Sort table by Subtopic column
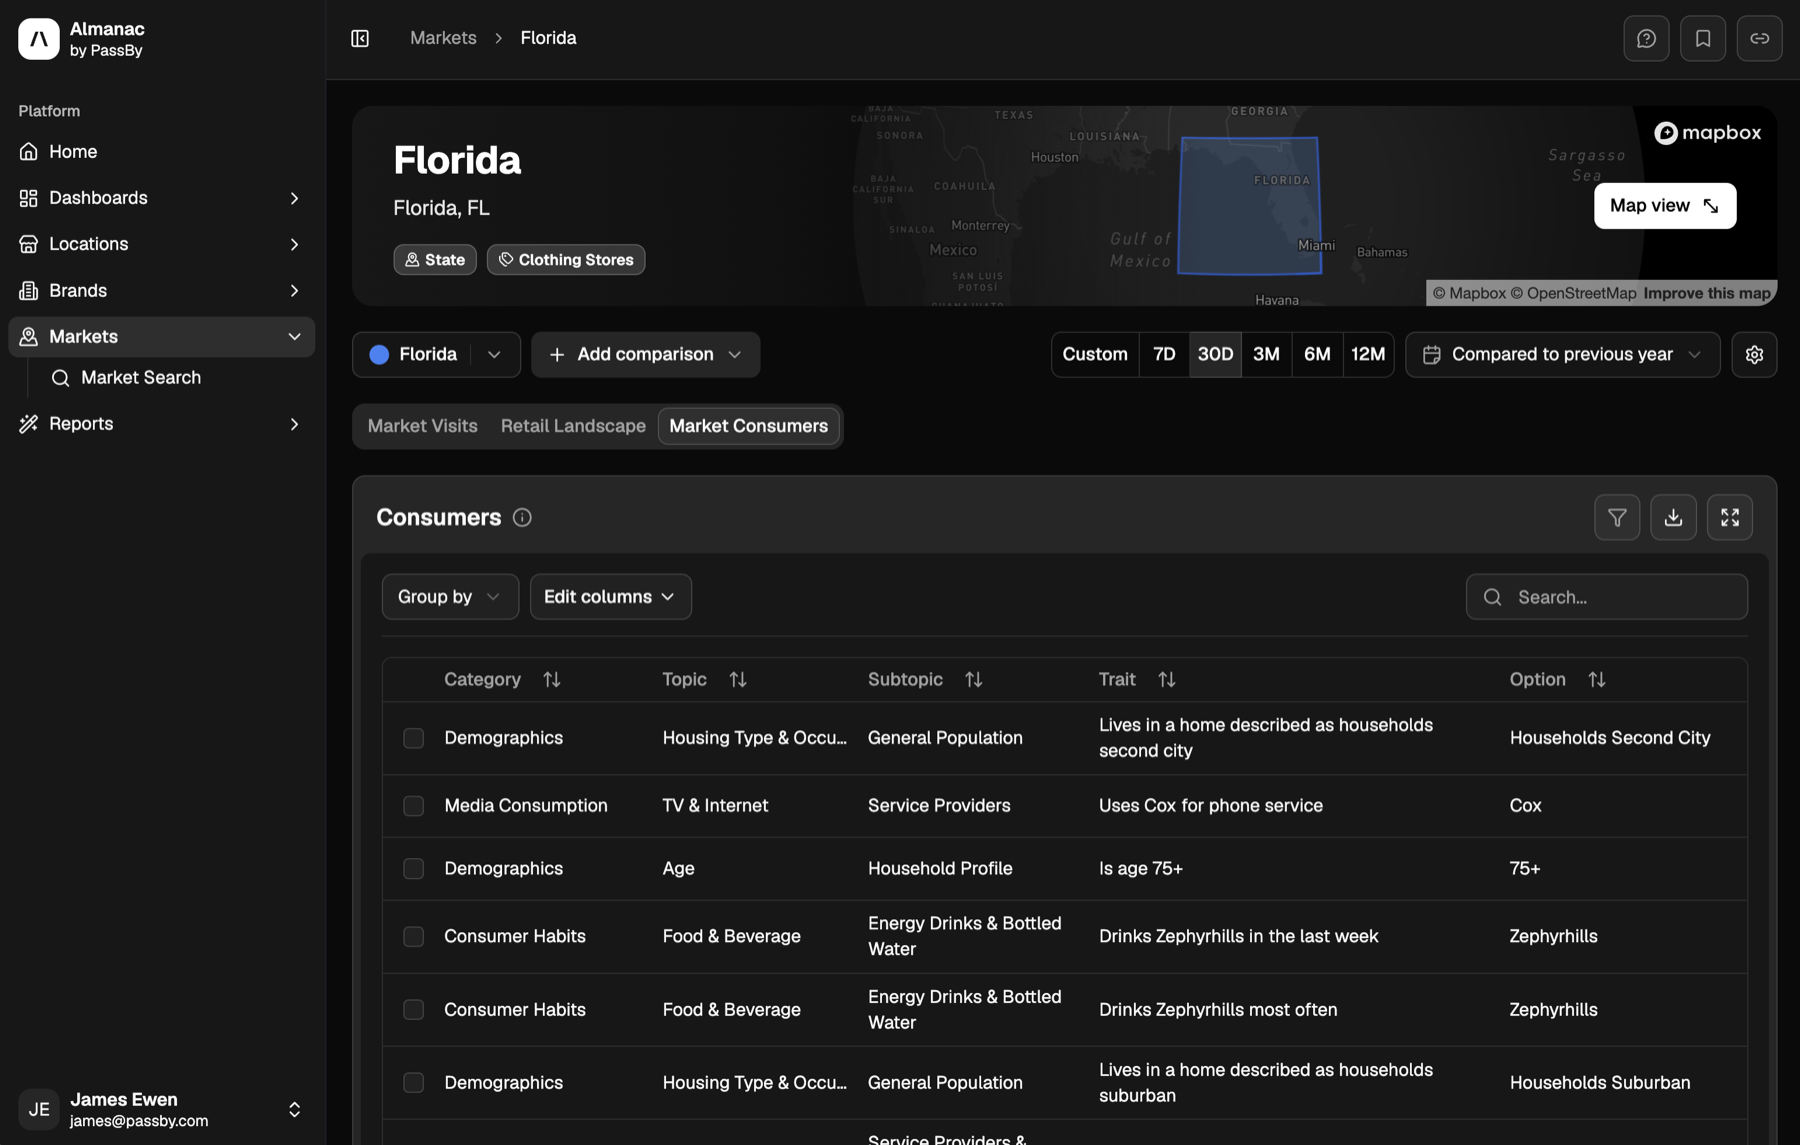Viewport: 1800px width, 1145px height. coord(973,680)
